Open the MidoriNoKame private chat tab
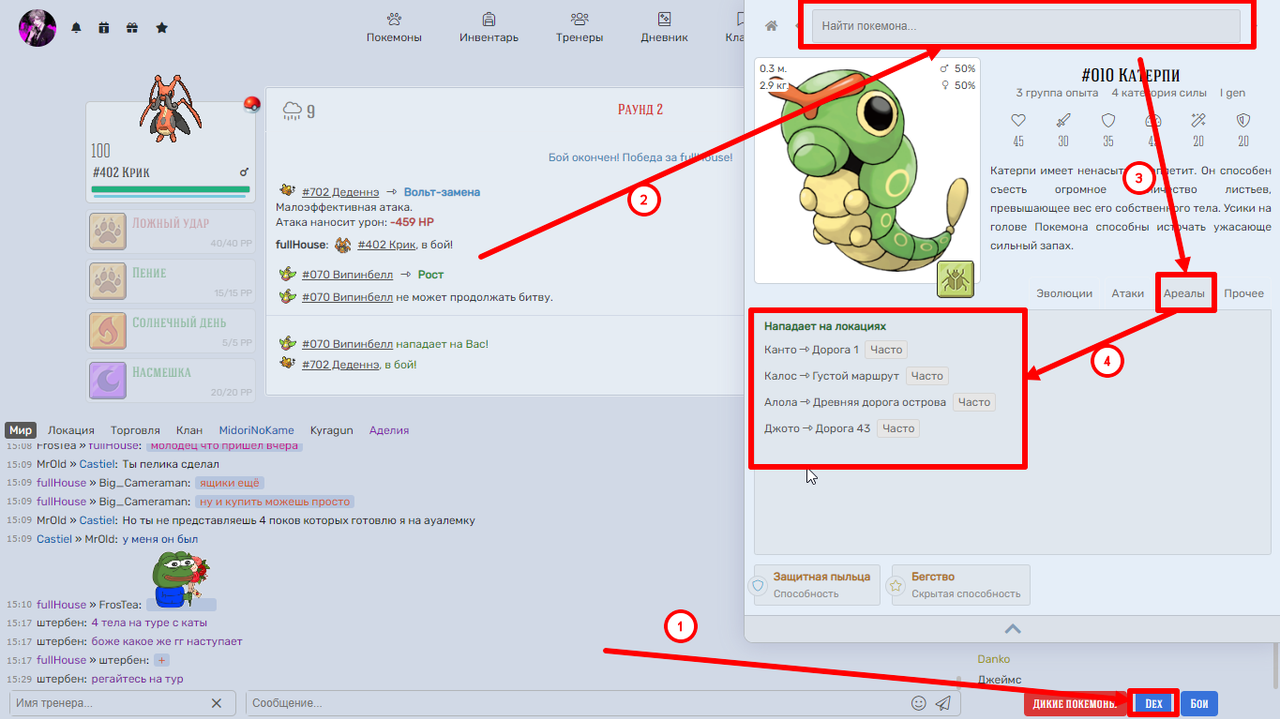Viewport: 1280px width, 719px height. coord(256,430)
